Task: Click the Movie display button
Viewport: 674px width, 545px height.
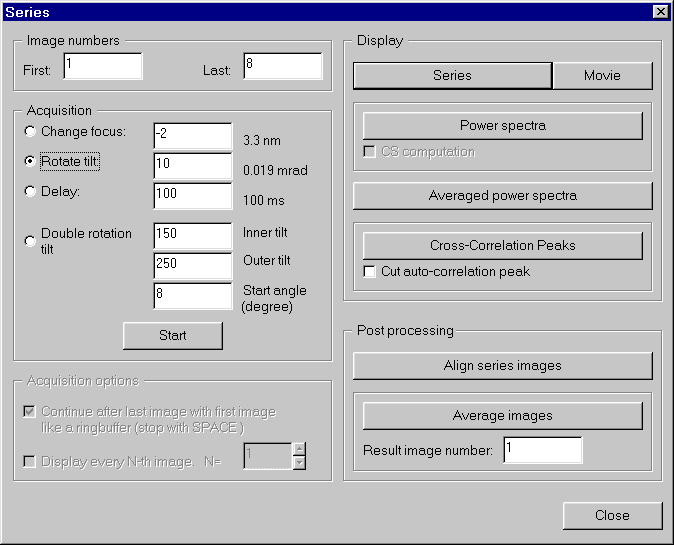Action: coord(602,76)
